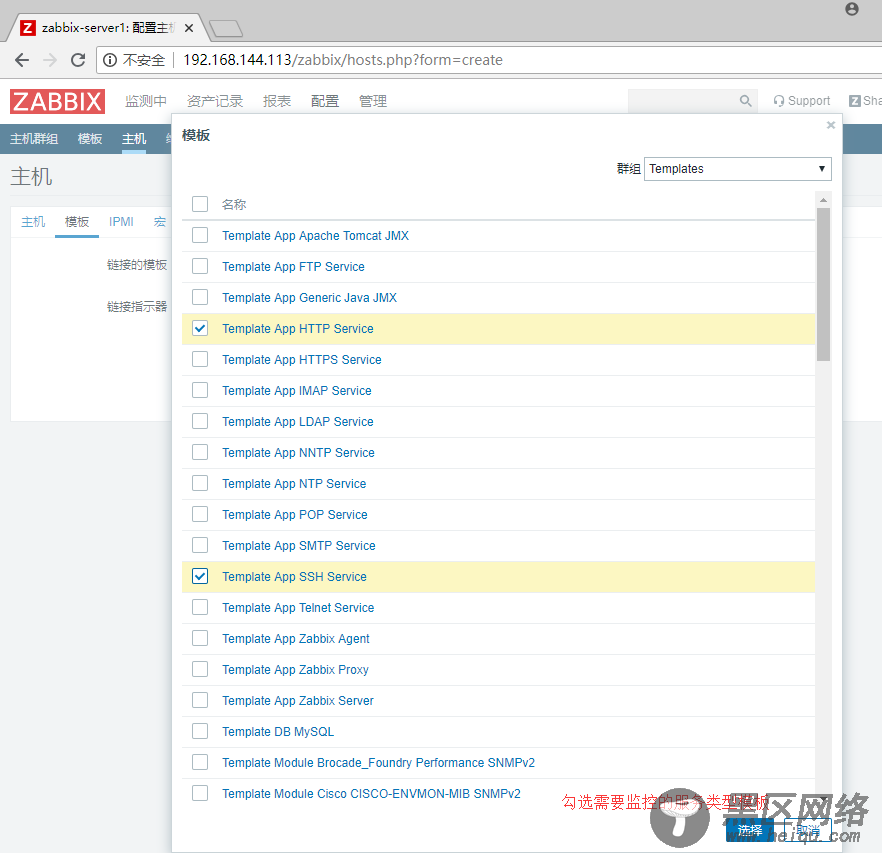Reload the page with the refresh icon
Screen dimensions: 882x853
click(x=78, y=60)
